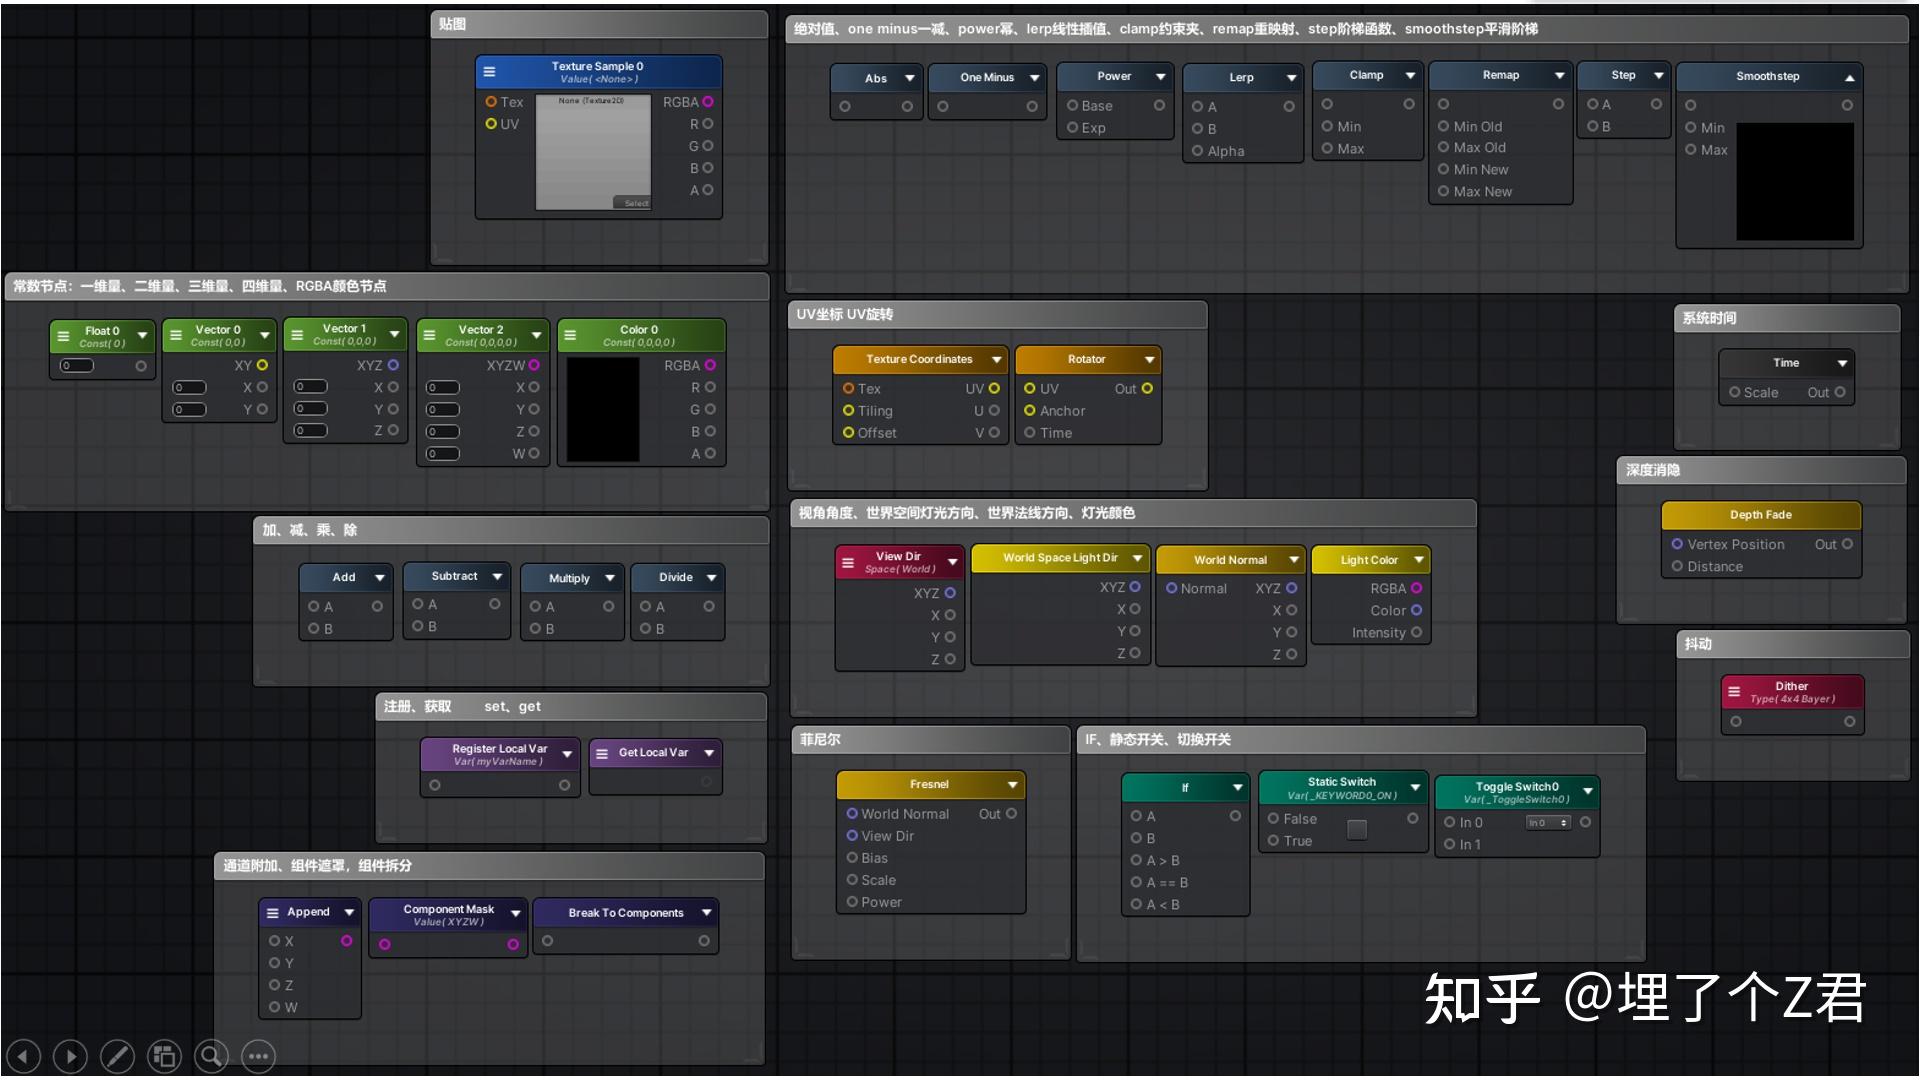This screenshot has width=1920, height=1080.
Task: Open the Dither node menu icon
Action: (x=1736, y=691)
